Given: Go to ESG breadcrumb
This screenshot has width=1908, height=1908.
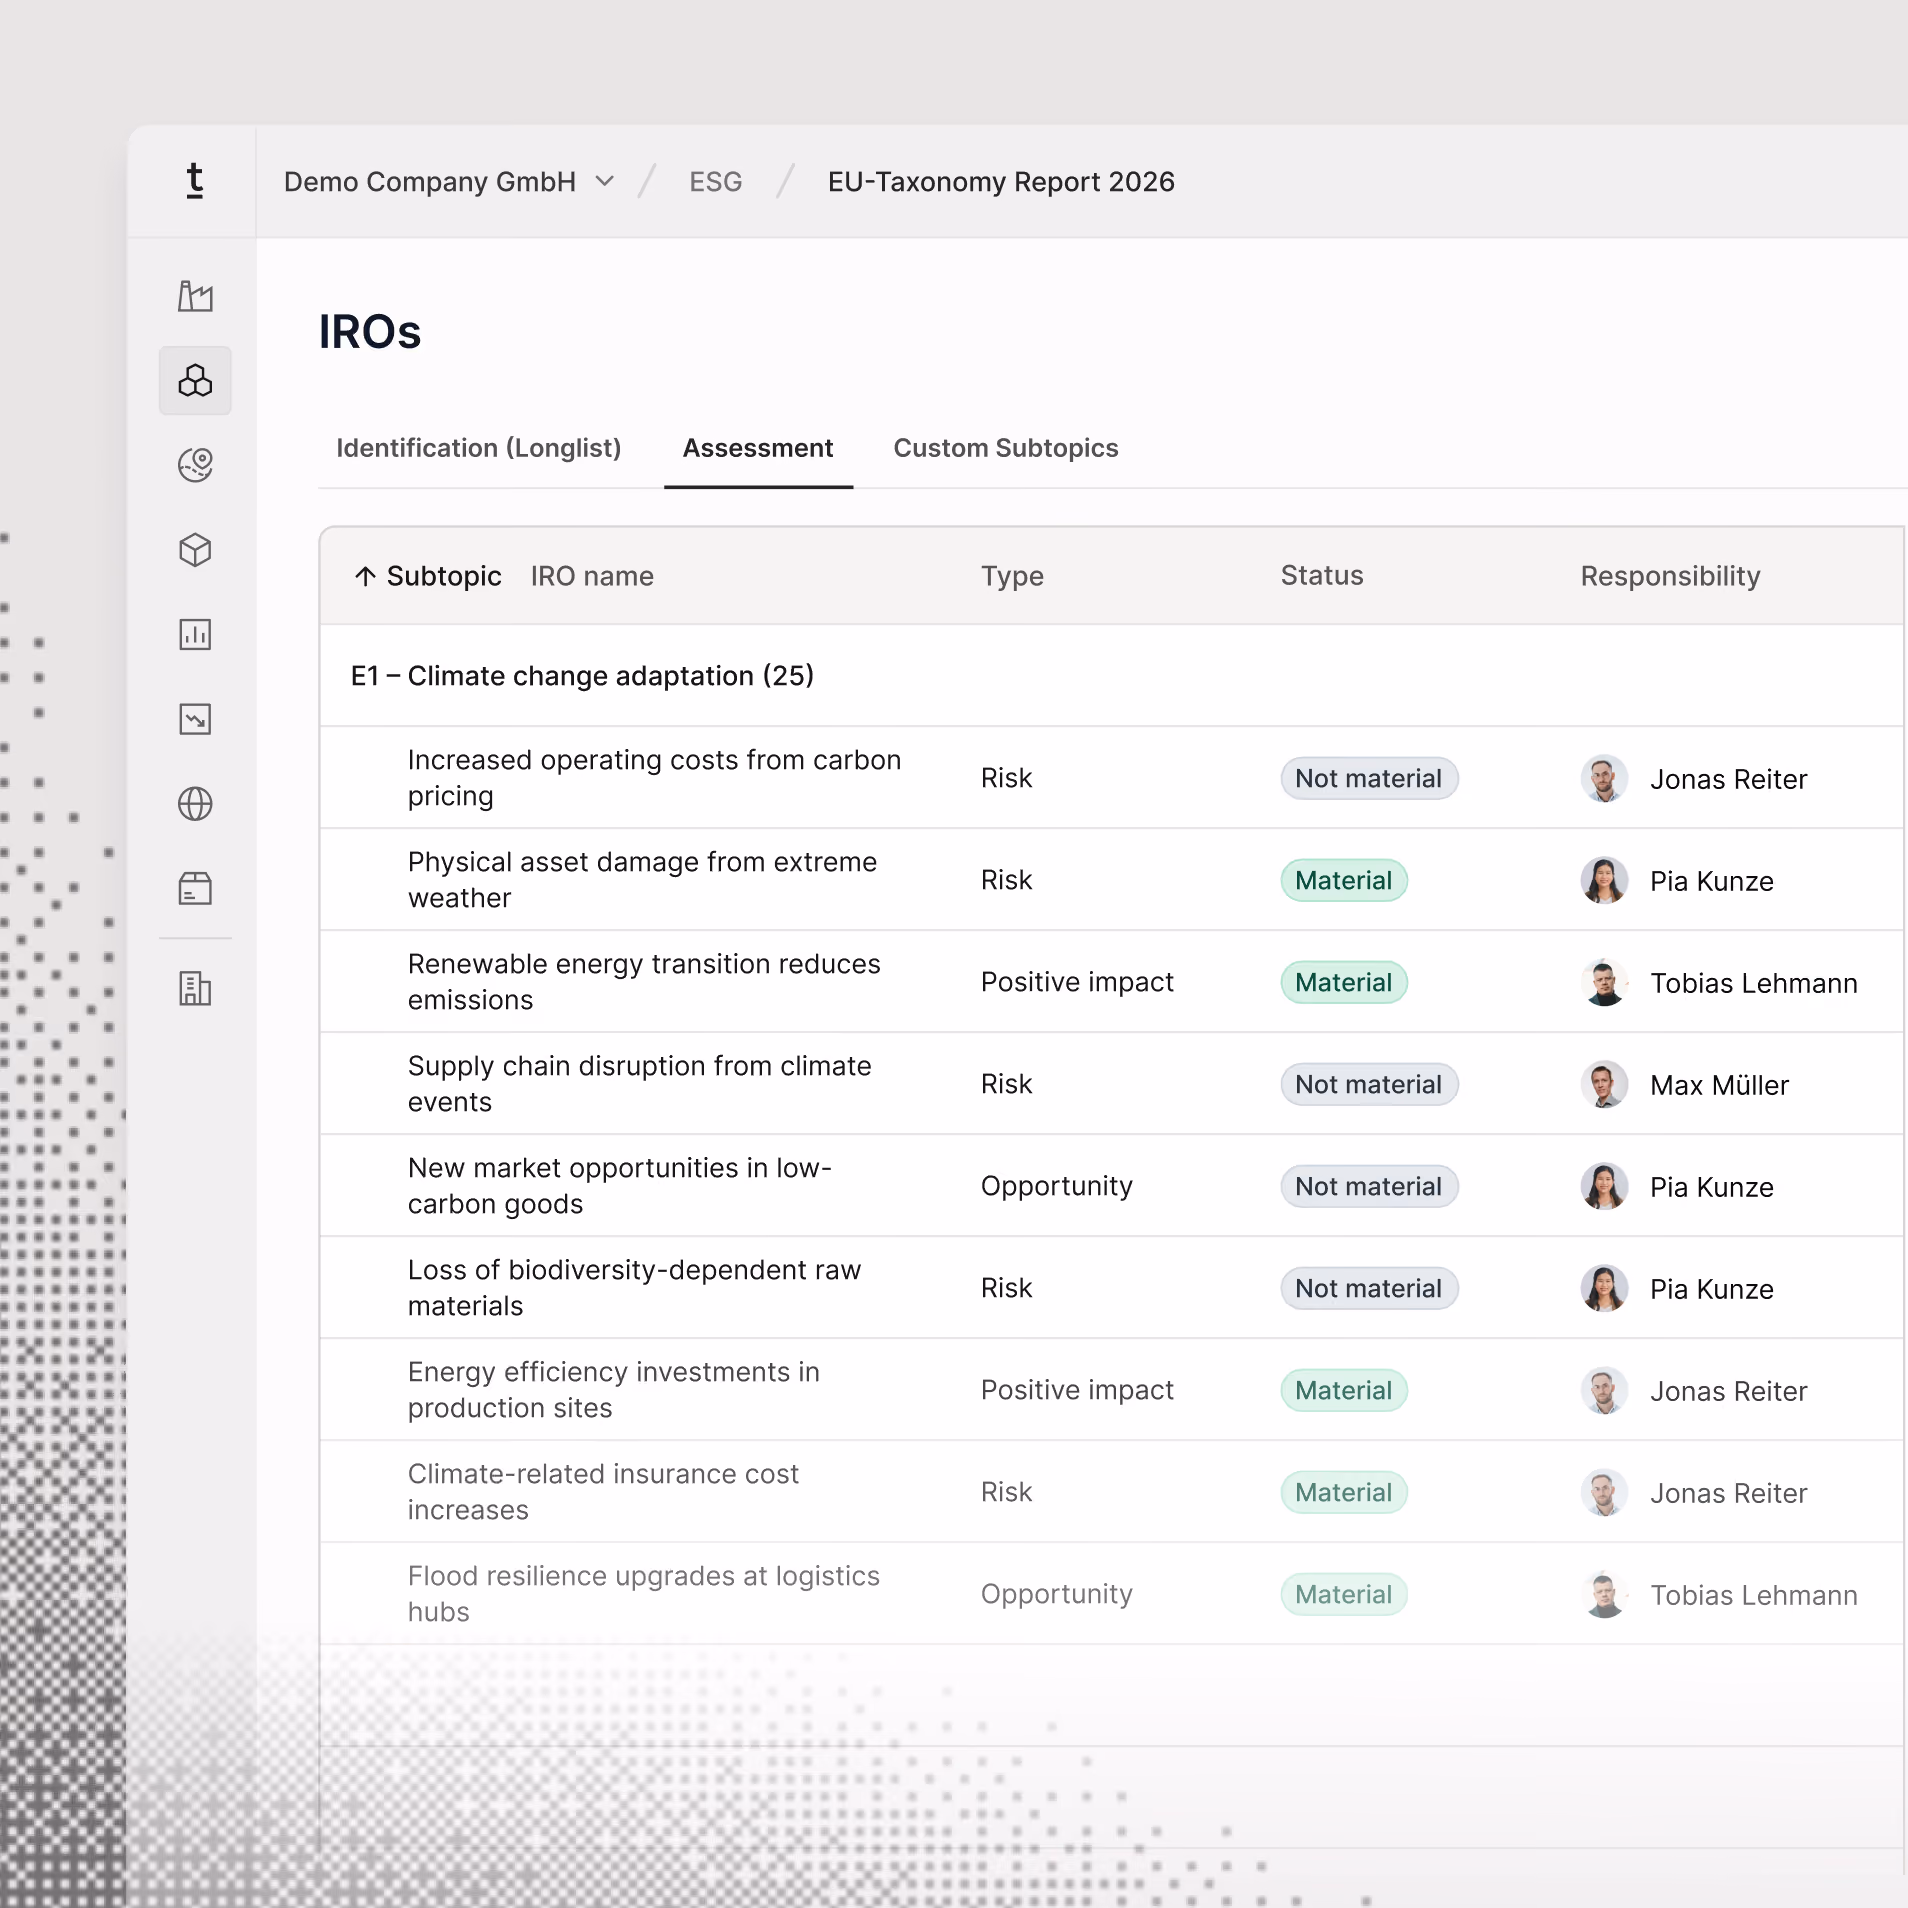Looking at the screenshot, I should point(716,182).
